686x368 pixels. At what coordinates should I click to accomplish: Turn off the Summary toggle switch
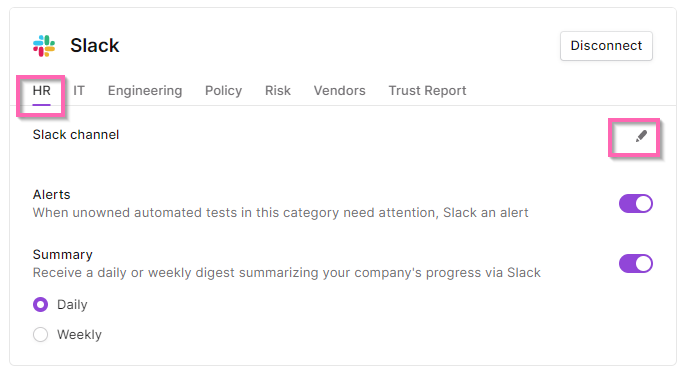(x=636, y=263)
